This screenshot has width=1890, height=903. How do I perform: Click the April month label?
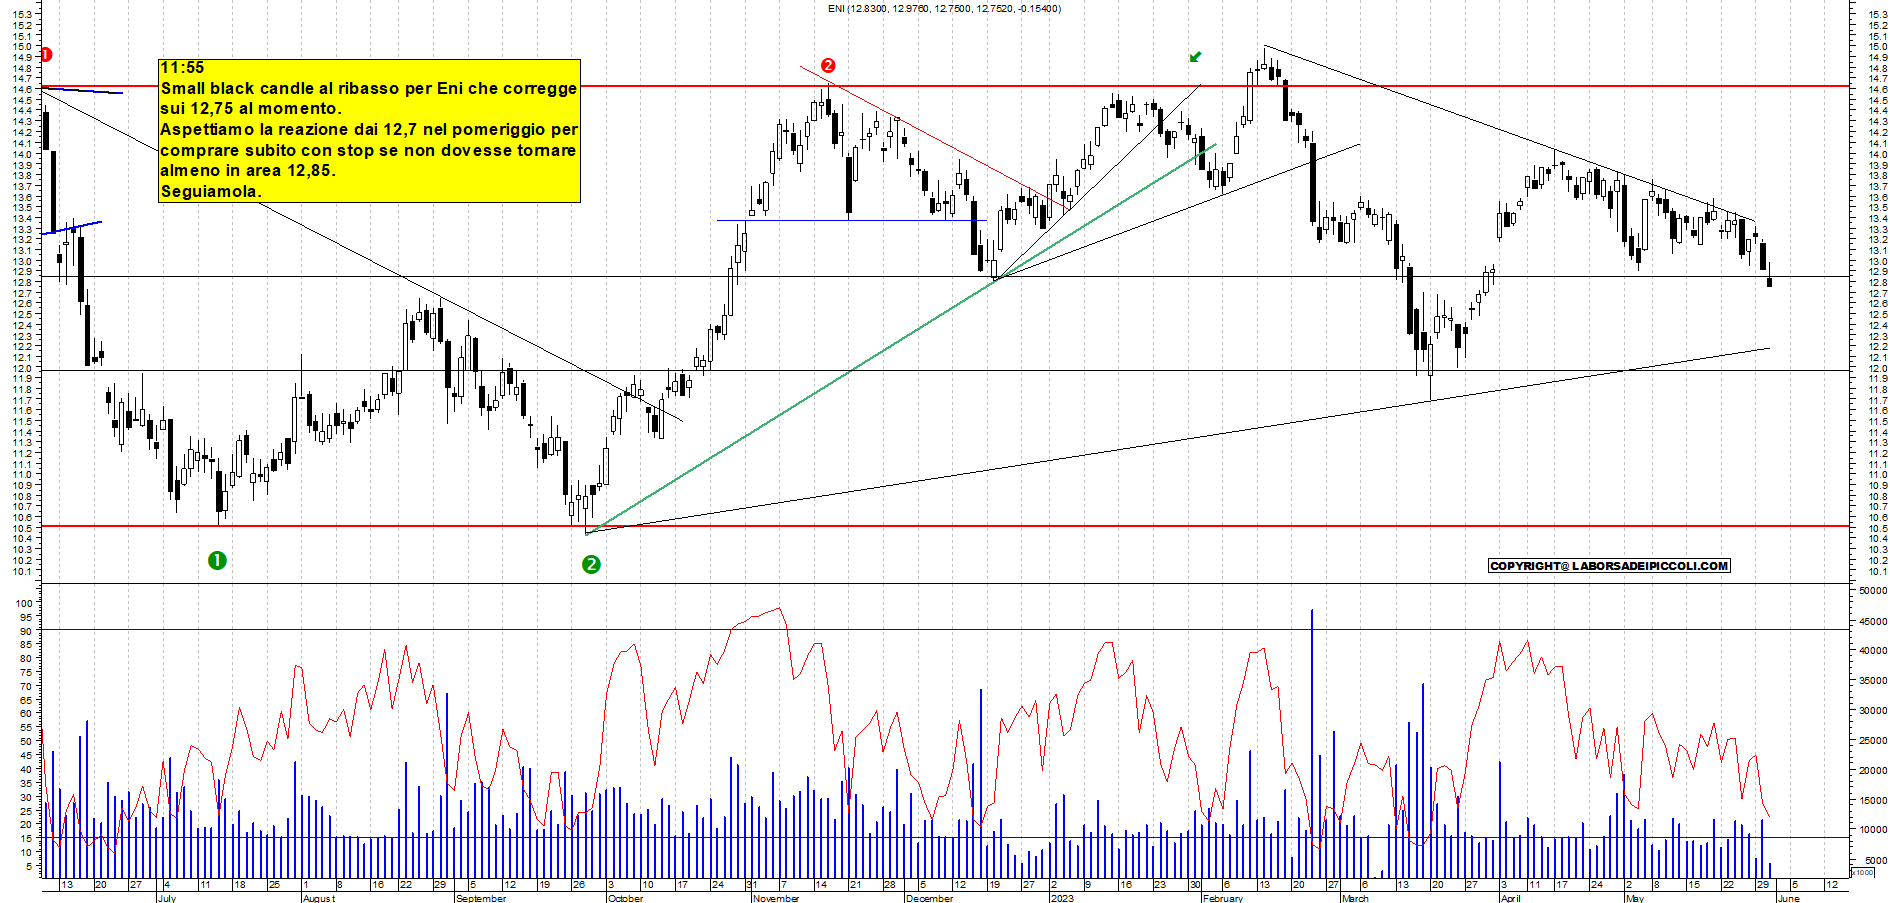pos(1510,898)
